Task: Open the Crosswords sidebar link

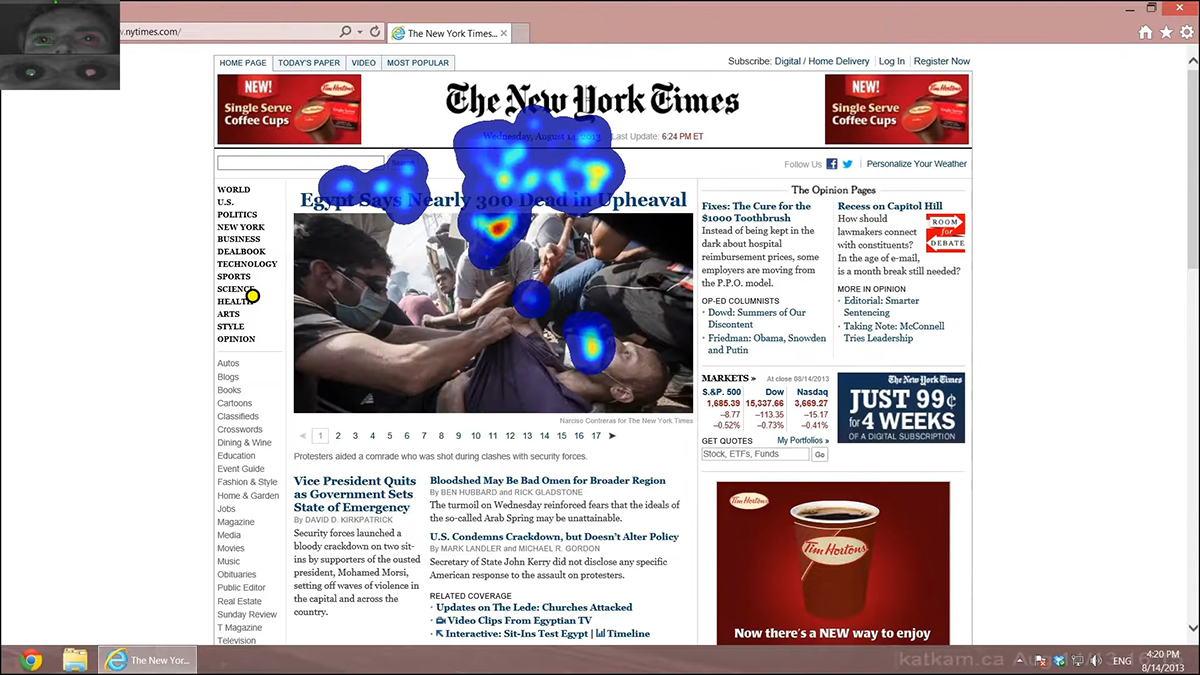Action: [240, 429]
